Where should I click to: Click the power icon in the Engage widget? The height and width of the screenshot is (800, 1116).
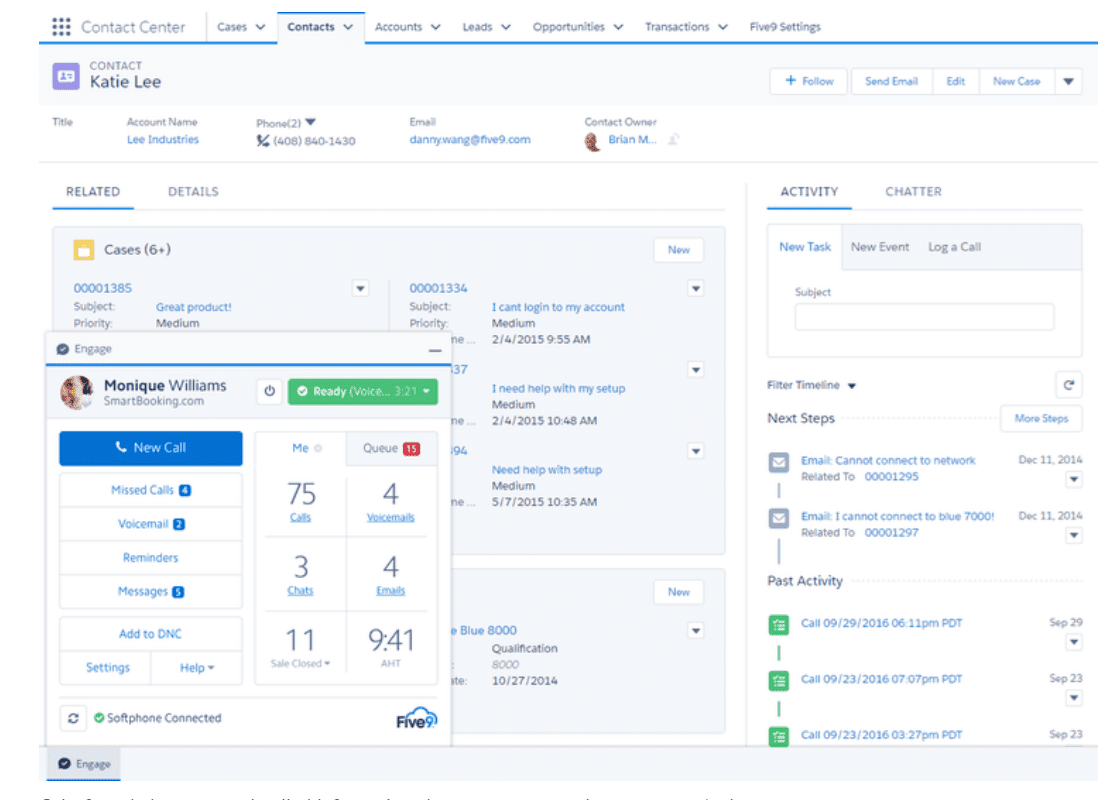pyautogui.click(x=268, y=391)
